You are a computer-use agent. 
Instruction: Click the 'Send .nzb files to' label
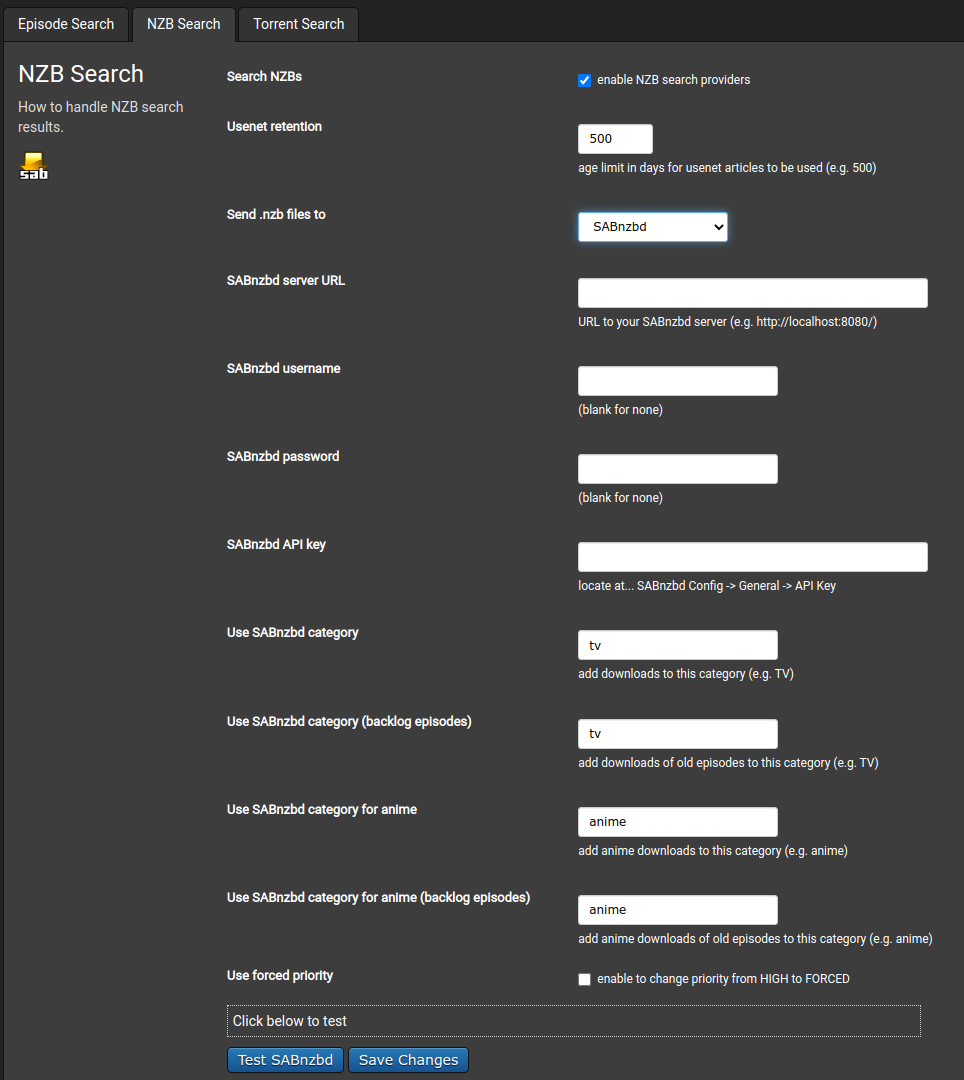click(x=276, y=215)
